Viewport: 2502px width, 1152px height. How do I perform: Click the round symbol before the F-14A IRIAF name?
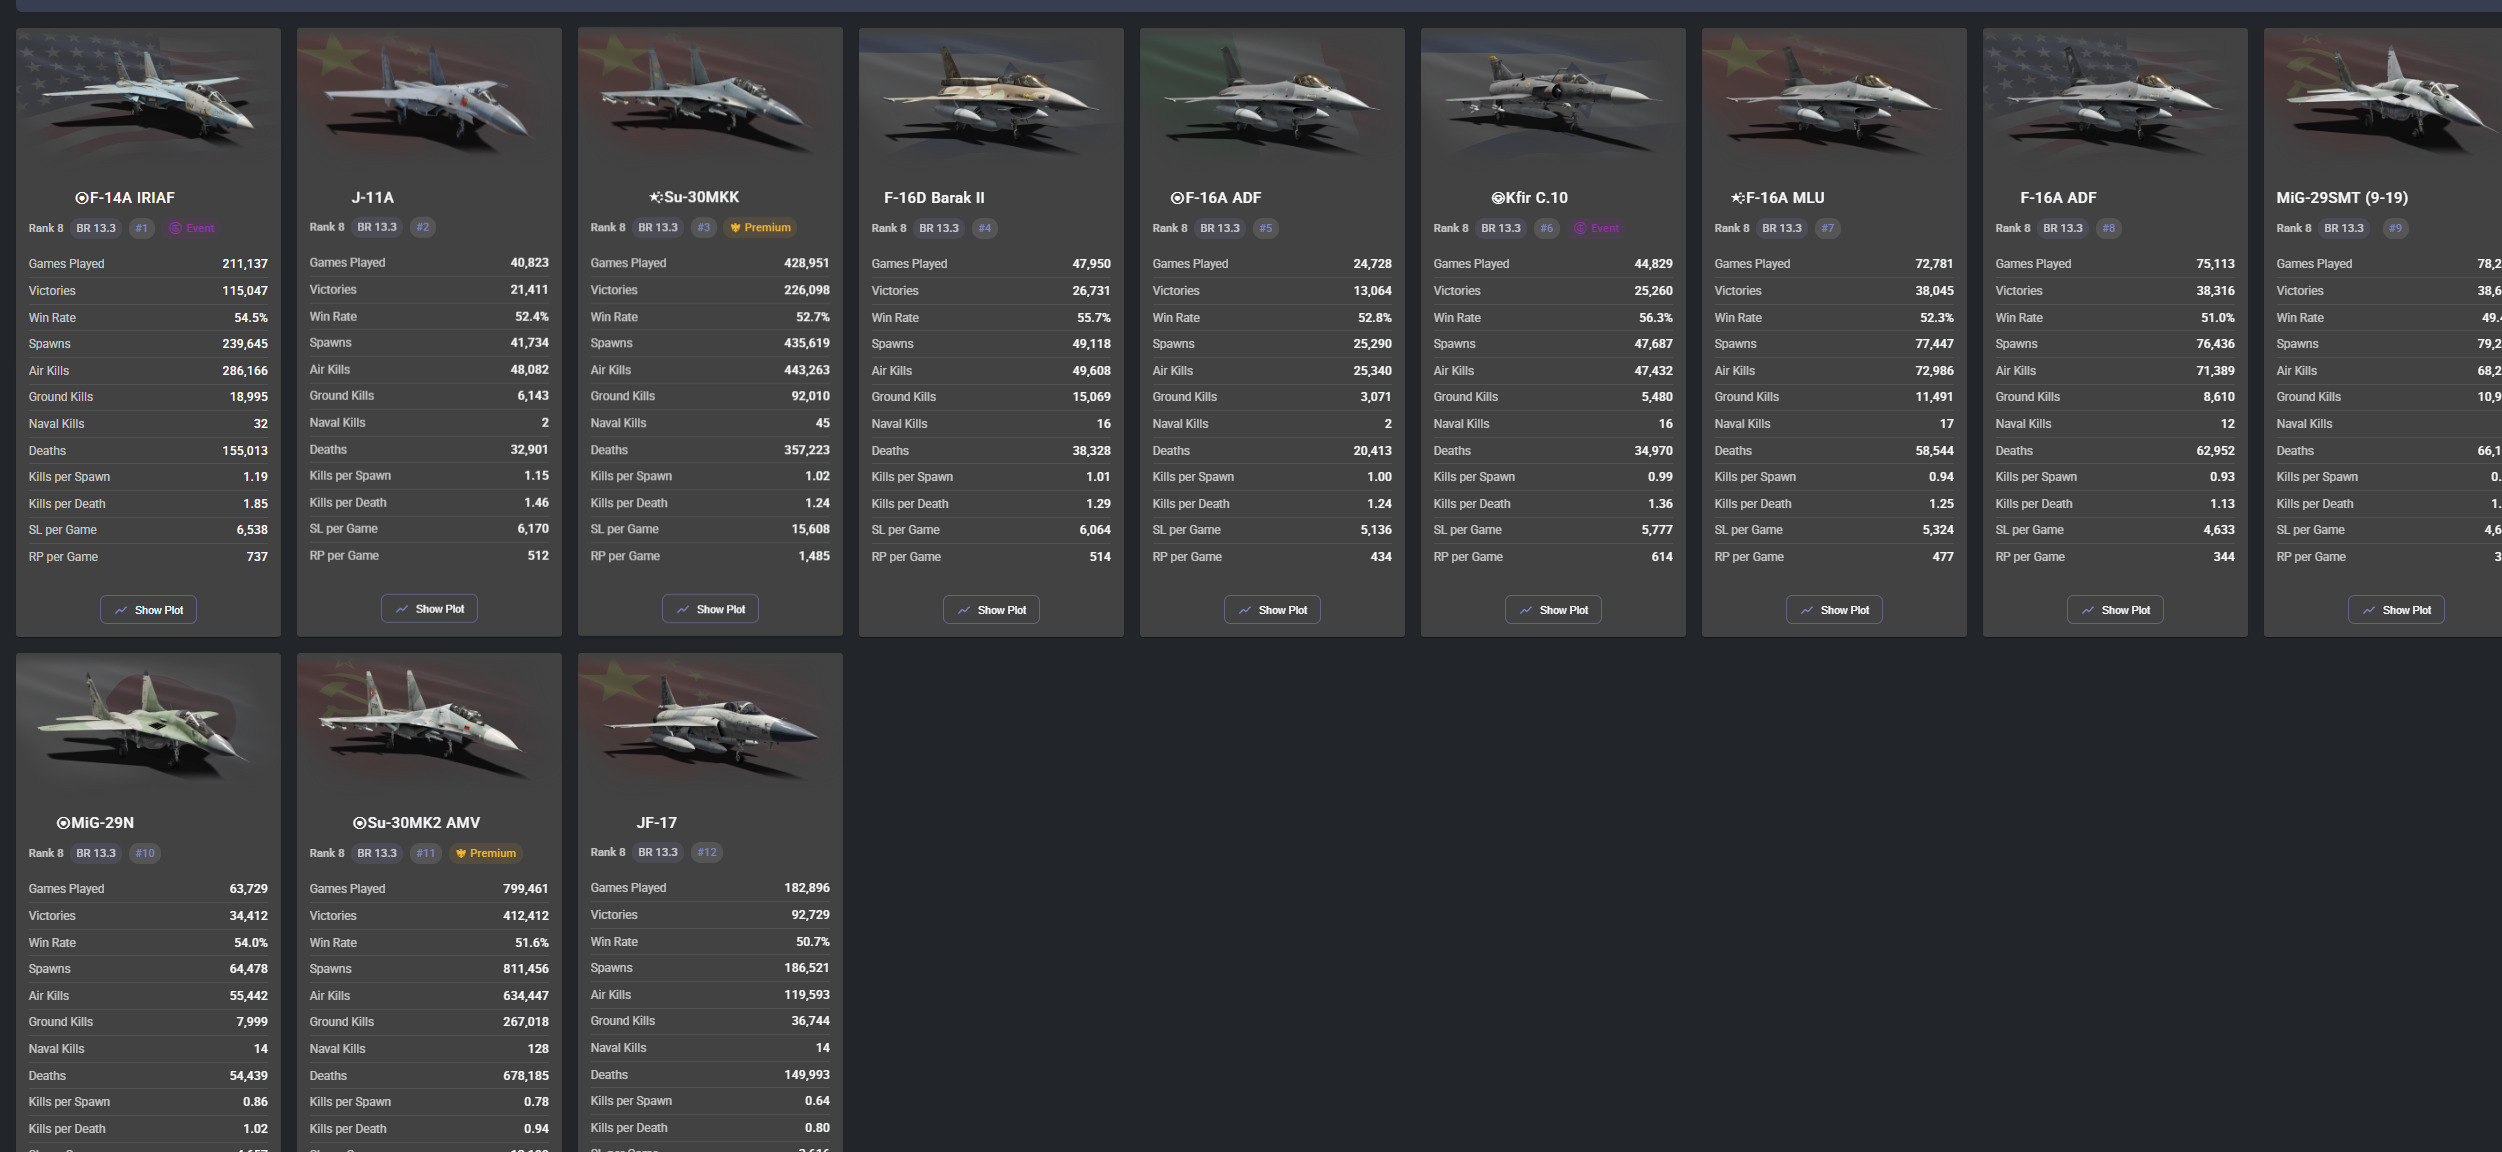82,198
